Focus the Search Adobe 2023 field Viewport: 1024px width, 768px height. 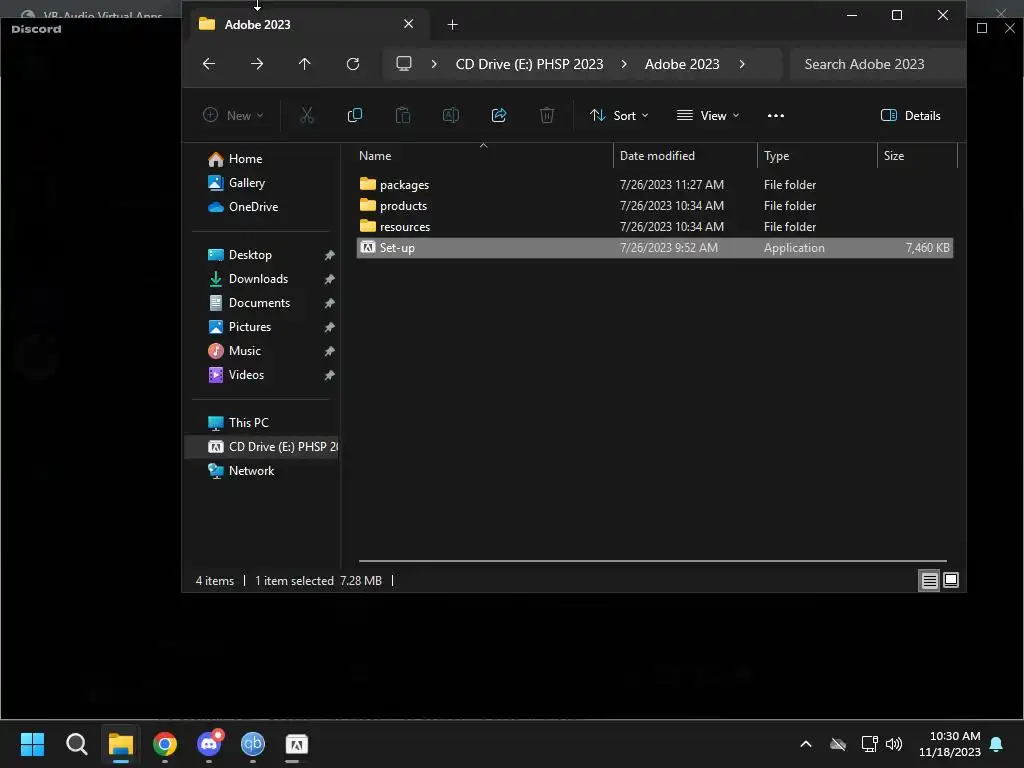pyautogui.click(x=878, y=64)
